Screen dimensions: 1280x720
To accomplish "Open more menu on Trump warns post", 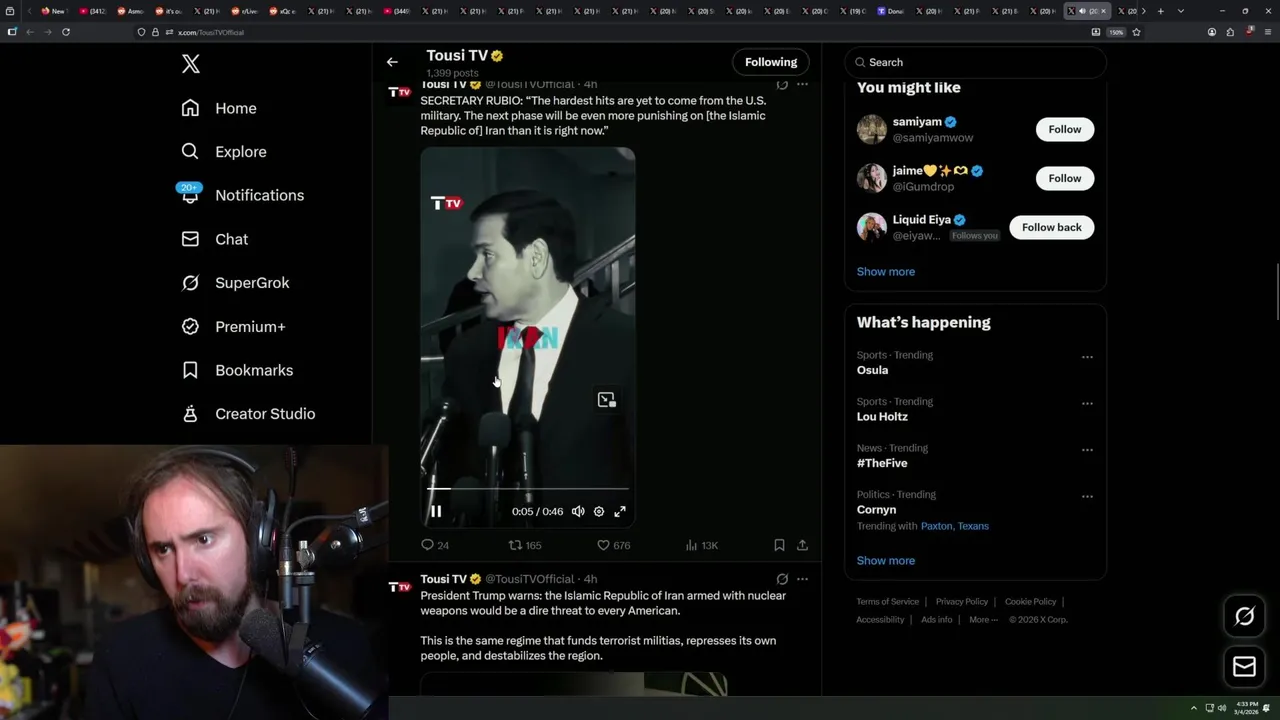I will point(802,579).
